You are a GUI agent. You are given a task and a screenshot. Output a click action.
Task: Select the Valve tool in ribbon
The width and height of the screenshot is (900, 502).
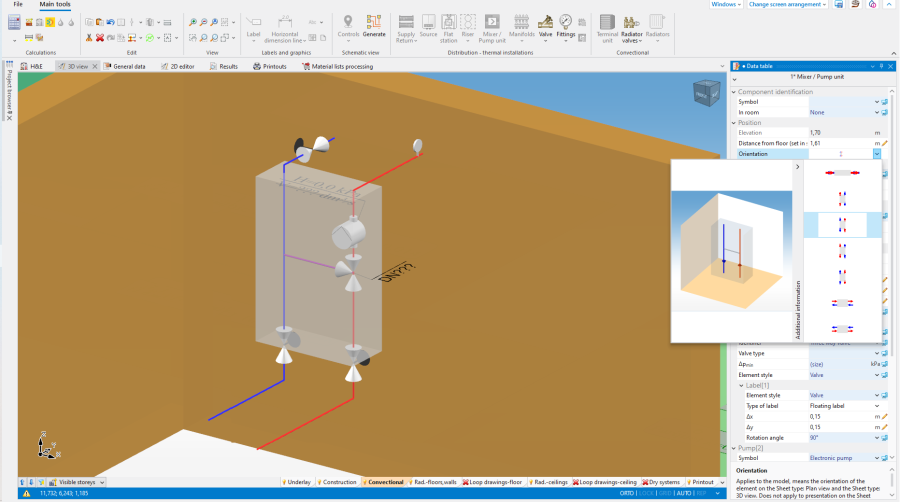545,28
